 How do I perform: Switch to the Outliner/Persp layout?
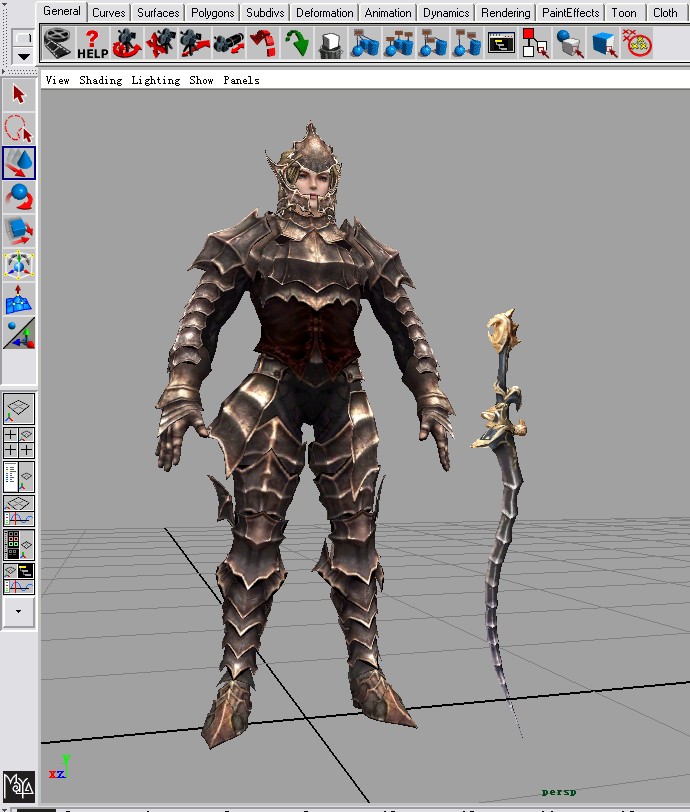coord(19,477)
